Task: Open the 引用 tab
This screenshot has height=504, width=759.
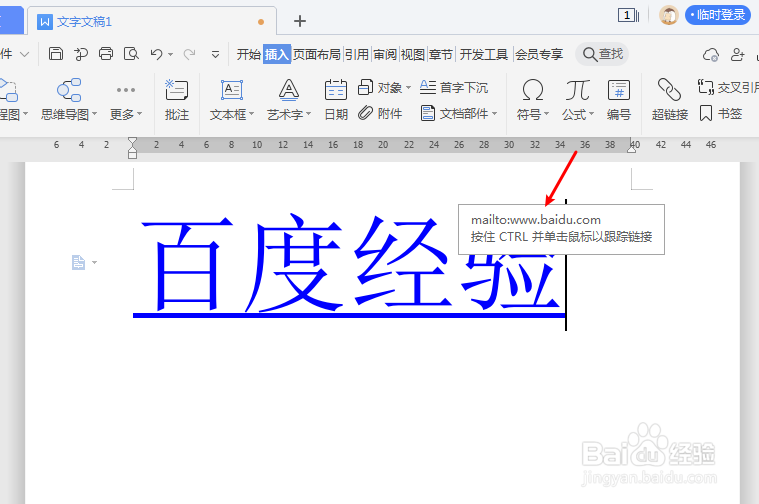Action: point(357,54)
